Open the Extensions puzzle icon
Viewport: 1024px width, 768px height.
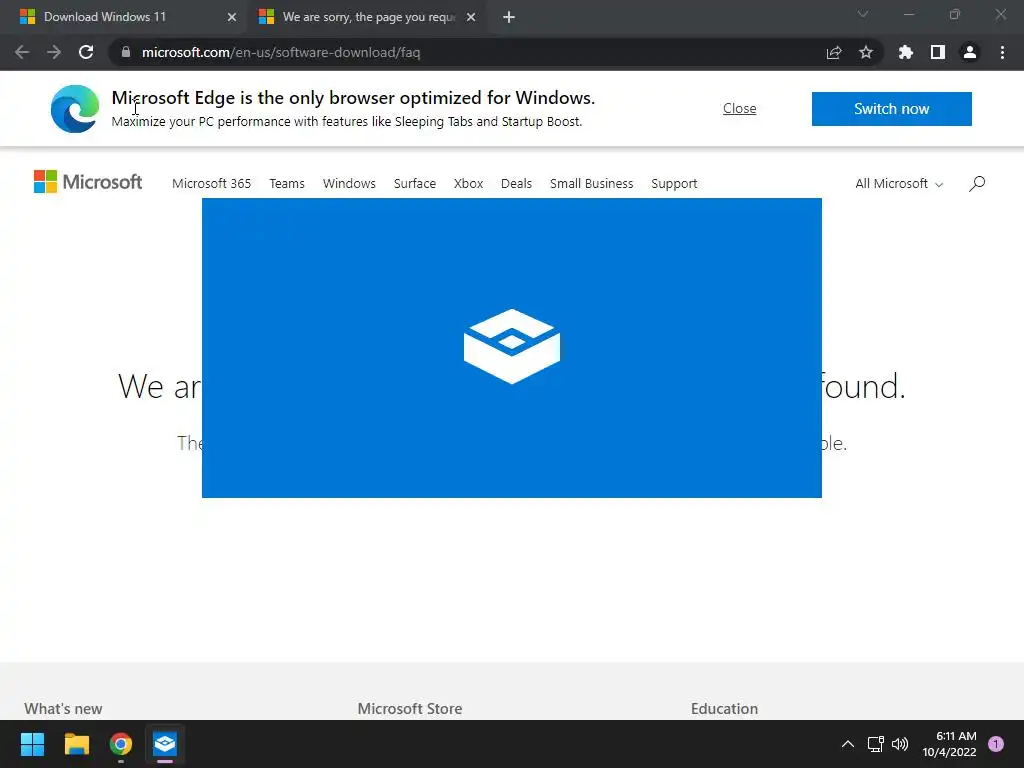906,52
